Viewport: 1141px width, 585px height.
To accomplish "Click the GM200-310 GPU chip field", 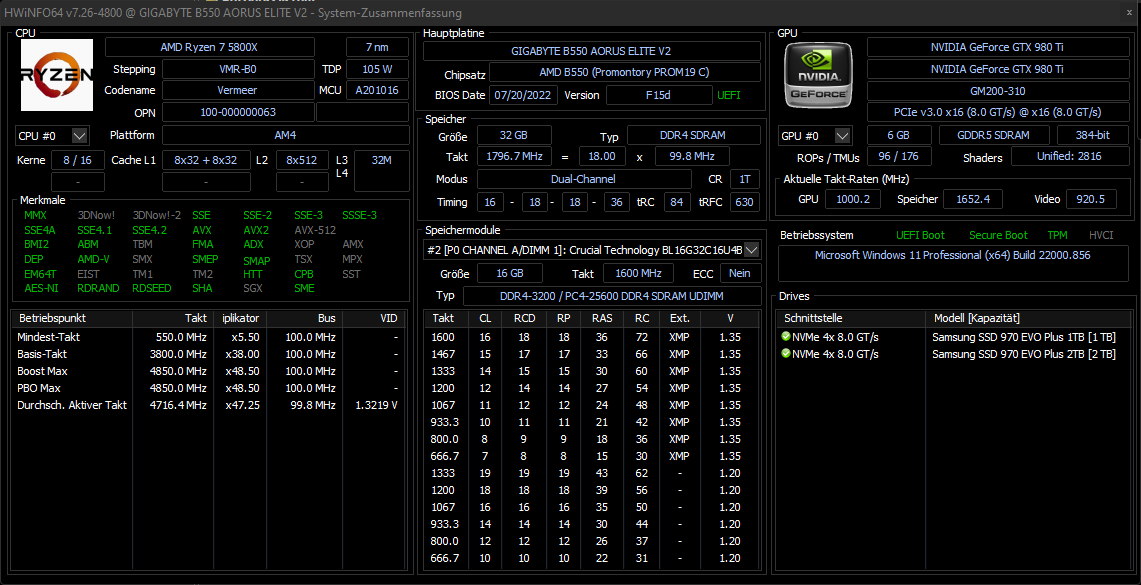I will coord(998,92).
